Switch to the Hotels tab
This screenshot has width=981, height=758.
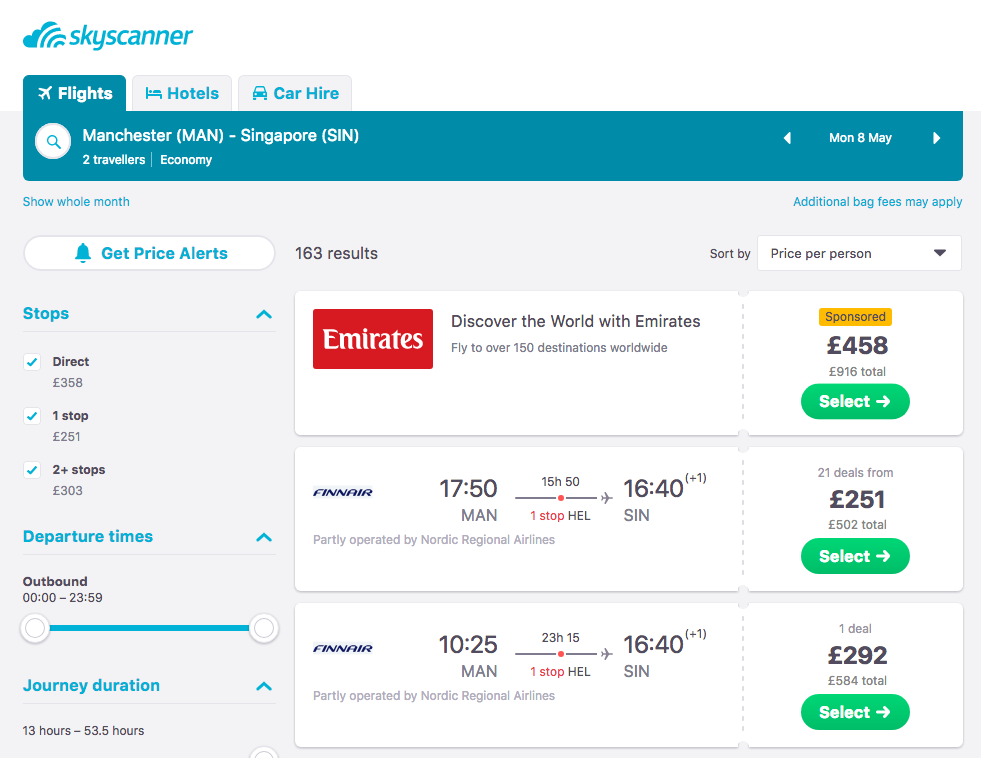click(x=182, y=93)
